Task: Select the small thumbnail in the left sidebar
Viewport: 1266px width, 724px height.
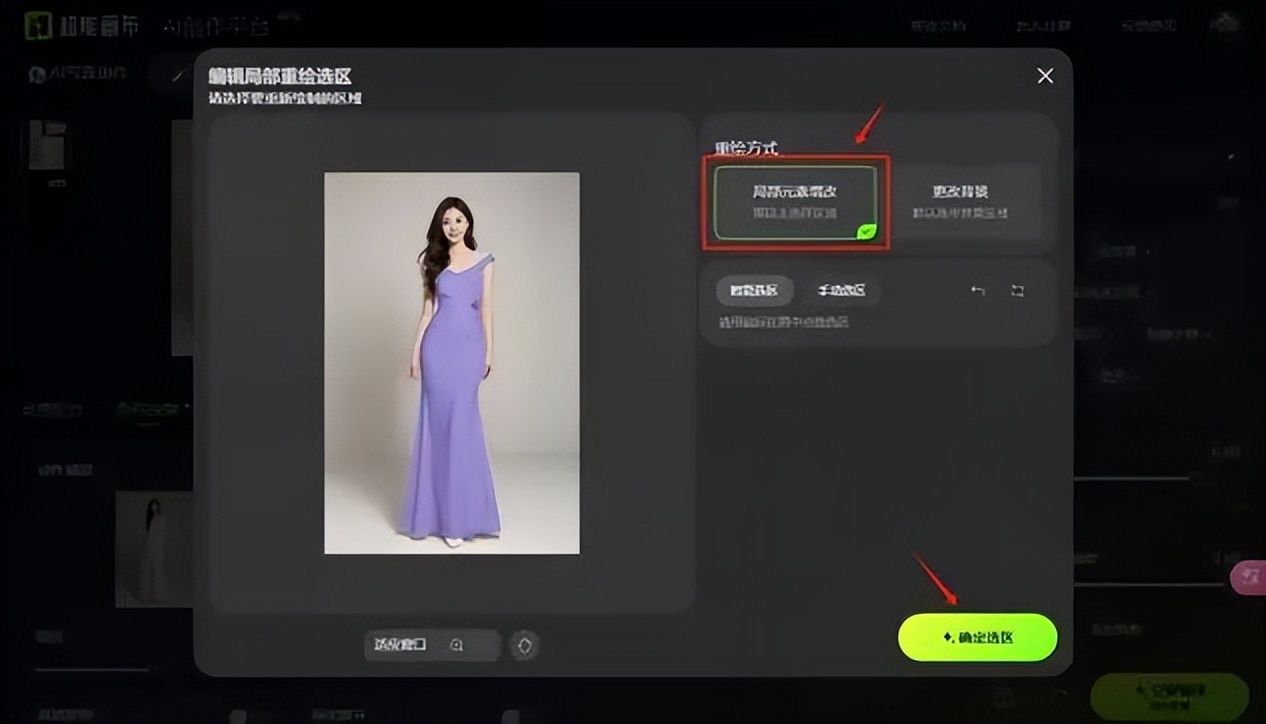Action: tap(47, 145)
